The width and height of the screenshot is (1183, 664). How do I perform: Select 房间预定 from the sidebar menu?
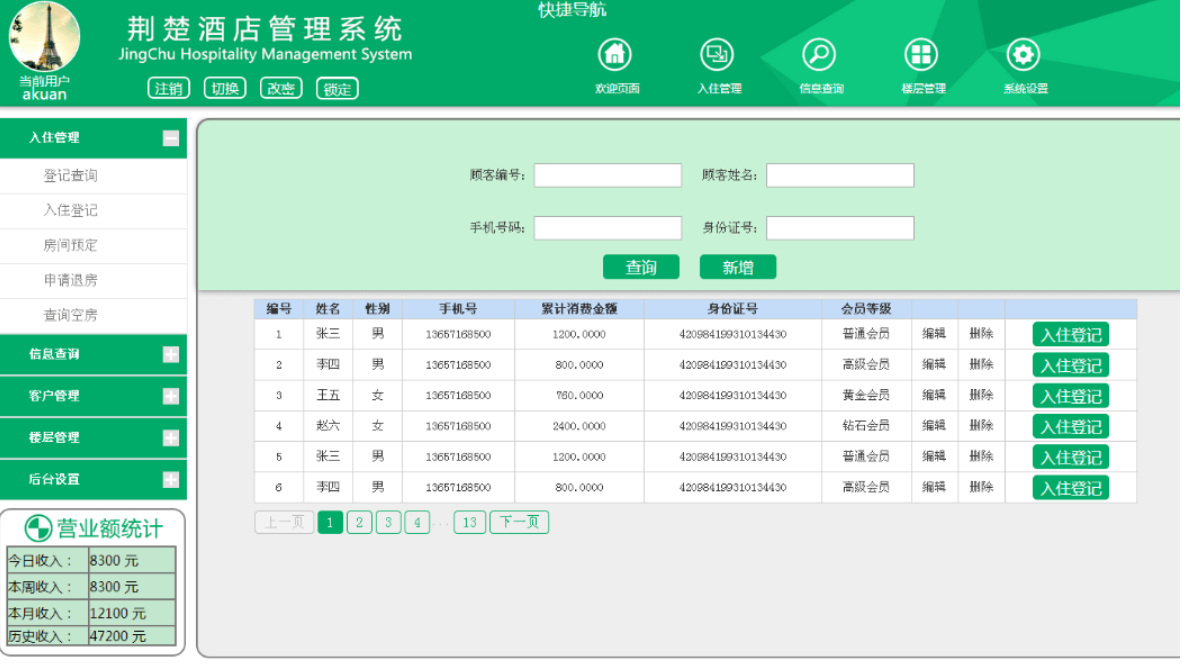[70, 246]
